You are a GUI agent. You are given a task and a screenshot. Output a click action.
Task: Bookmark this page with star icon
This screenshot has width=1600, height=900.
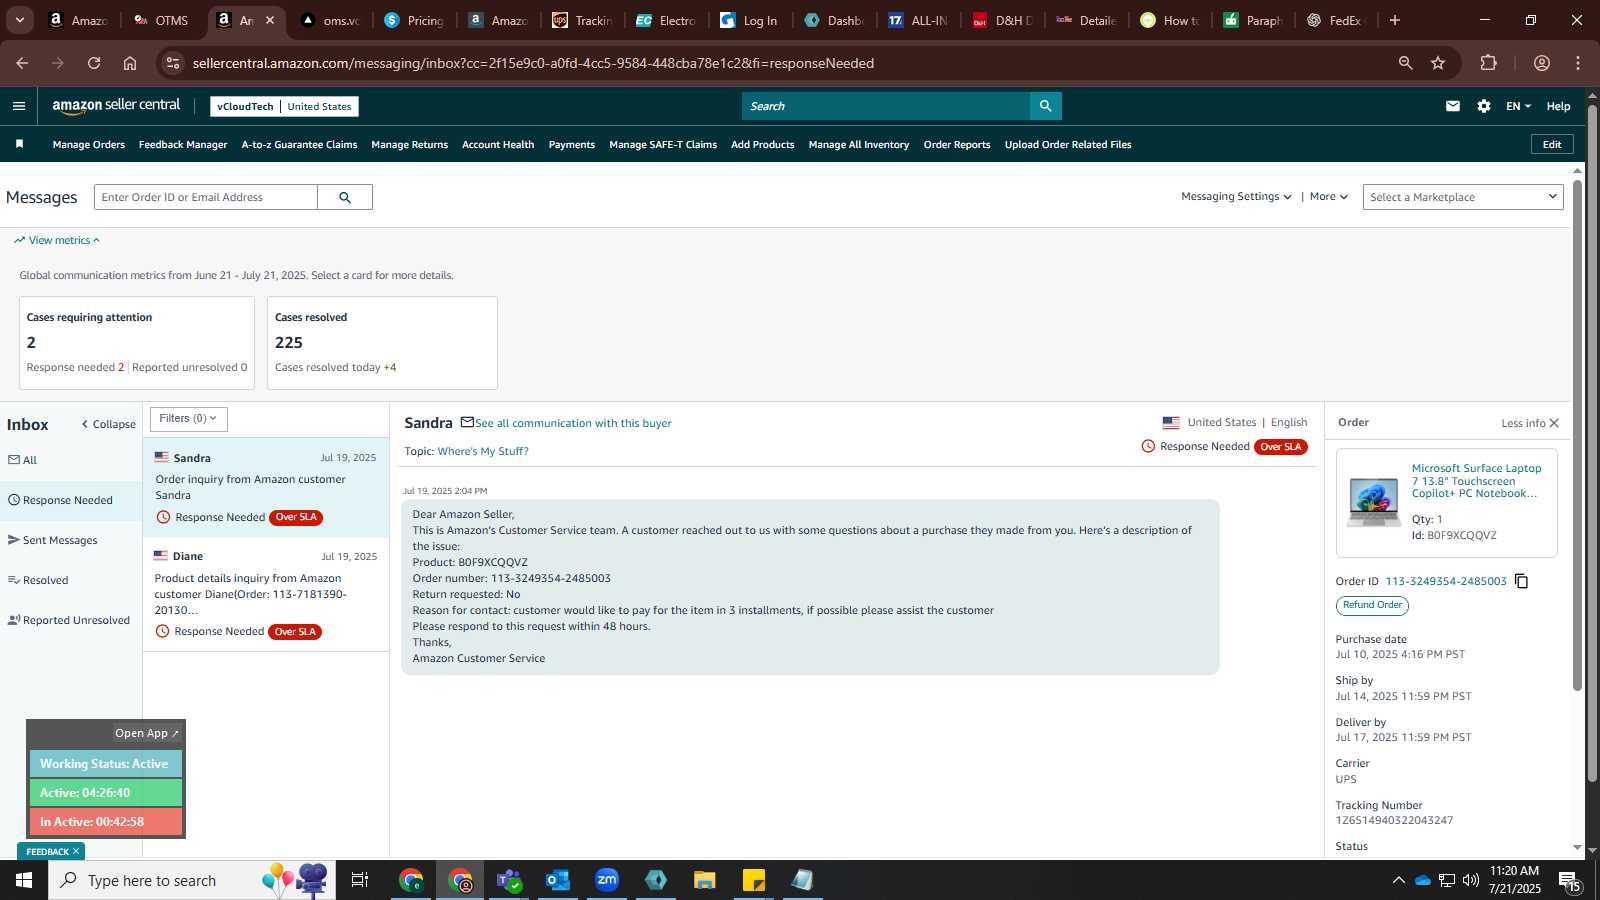coord(1438,63)
